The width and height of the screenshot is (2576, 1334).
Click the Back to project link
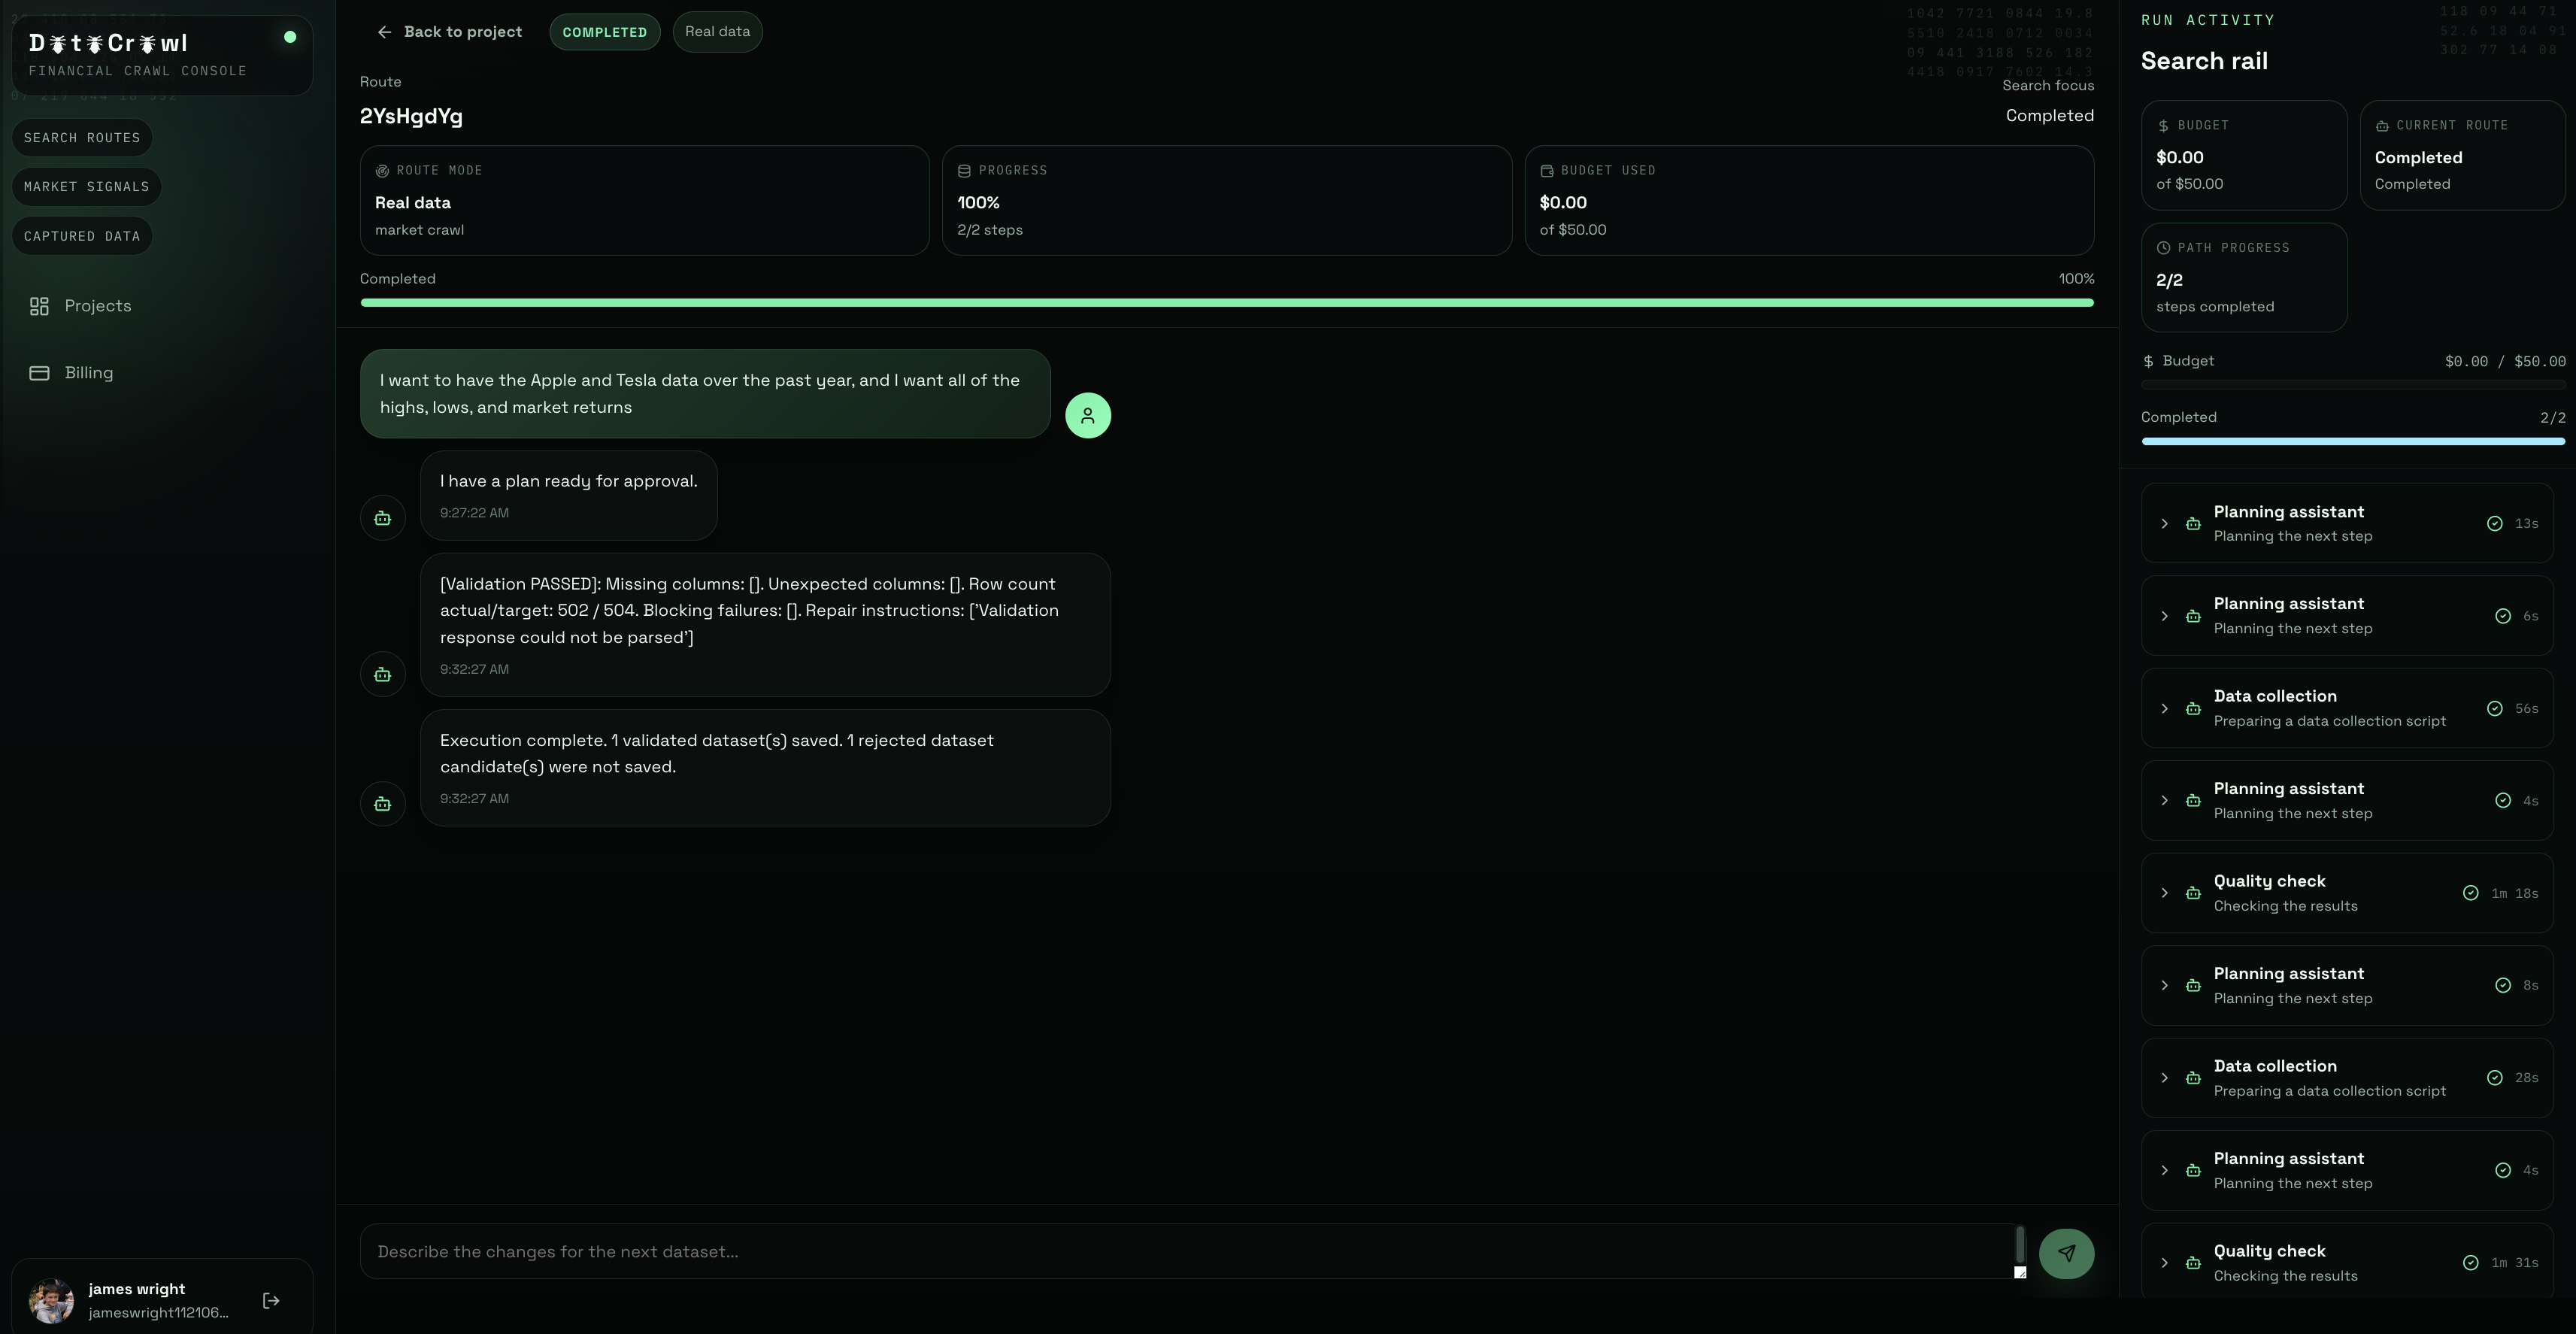462,32
